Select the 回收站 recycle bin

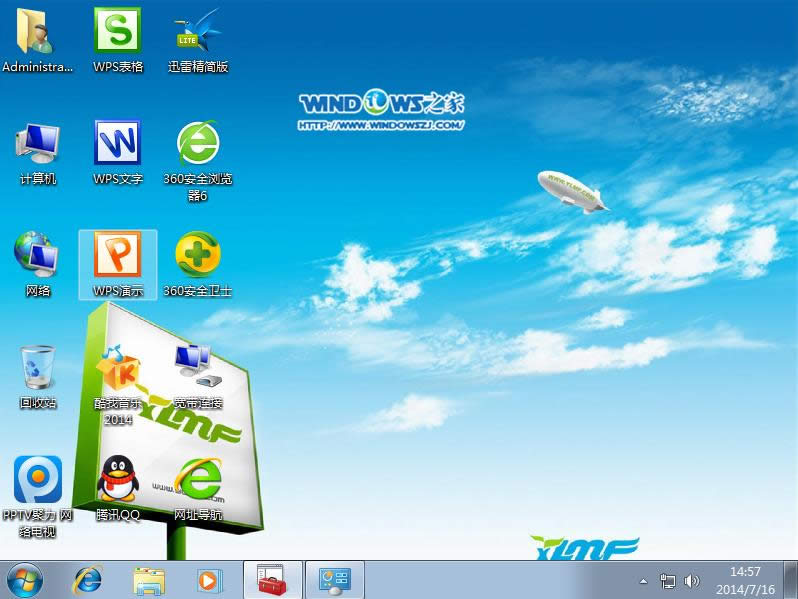point(38,368)
